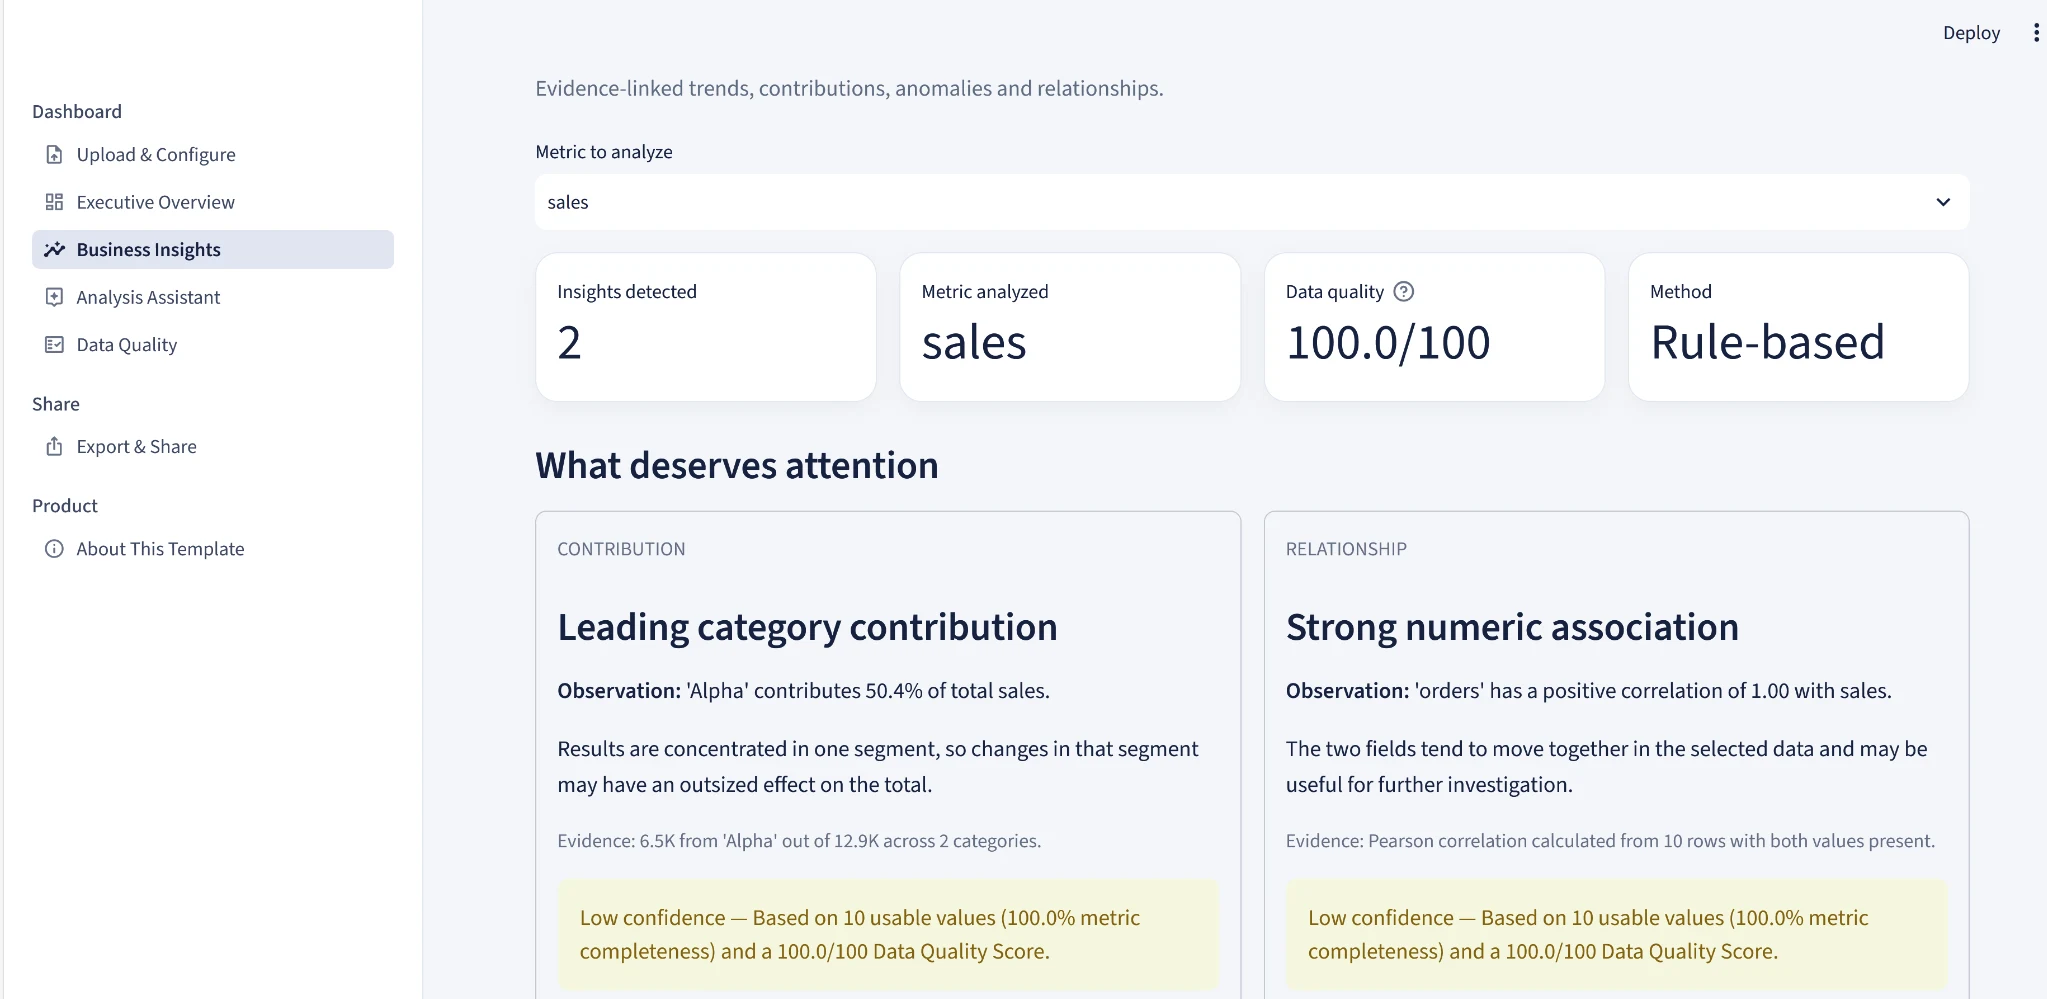The image size is (2047, 999).
Task: Click the Leading category contribution card heading
Action: coord(807,628)
